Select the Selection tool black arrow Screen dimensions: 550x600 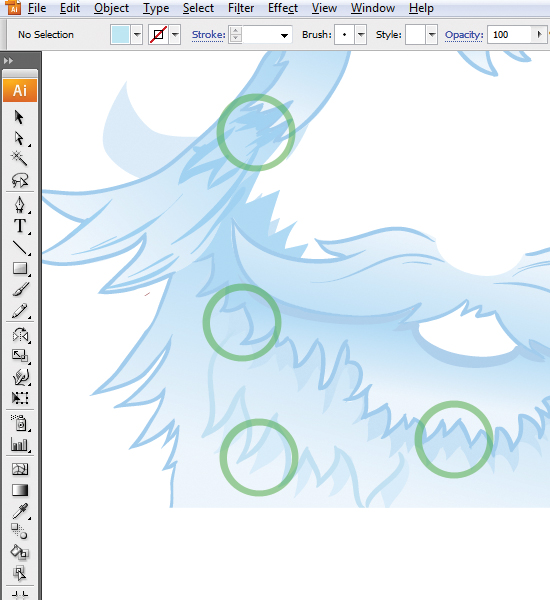[x=19, y=117]
